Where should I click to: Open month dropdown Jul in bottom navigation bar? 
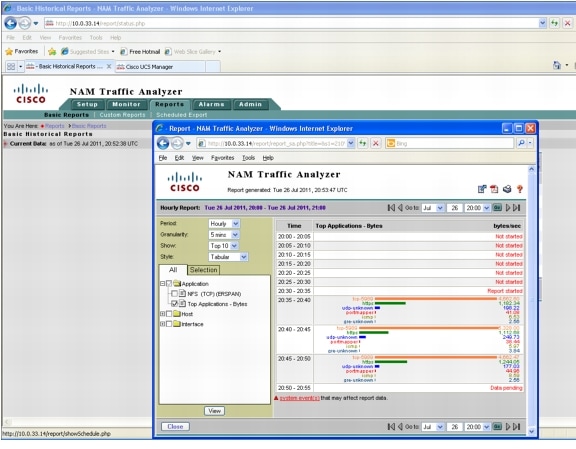433,427
